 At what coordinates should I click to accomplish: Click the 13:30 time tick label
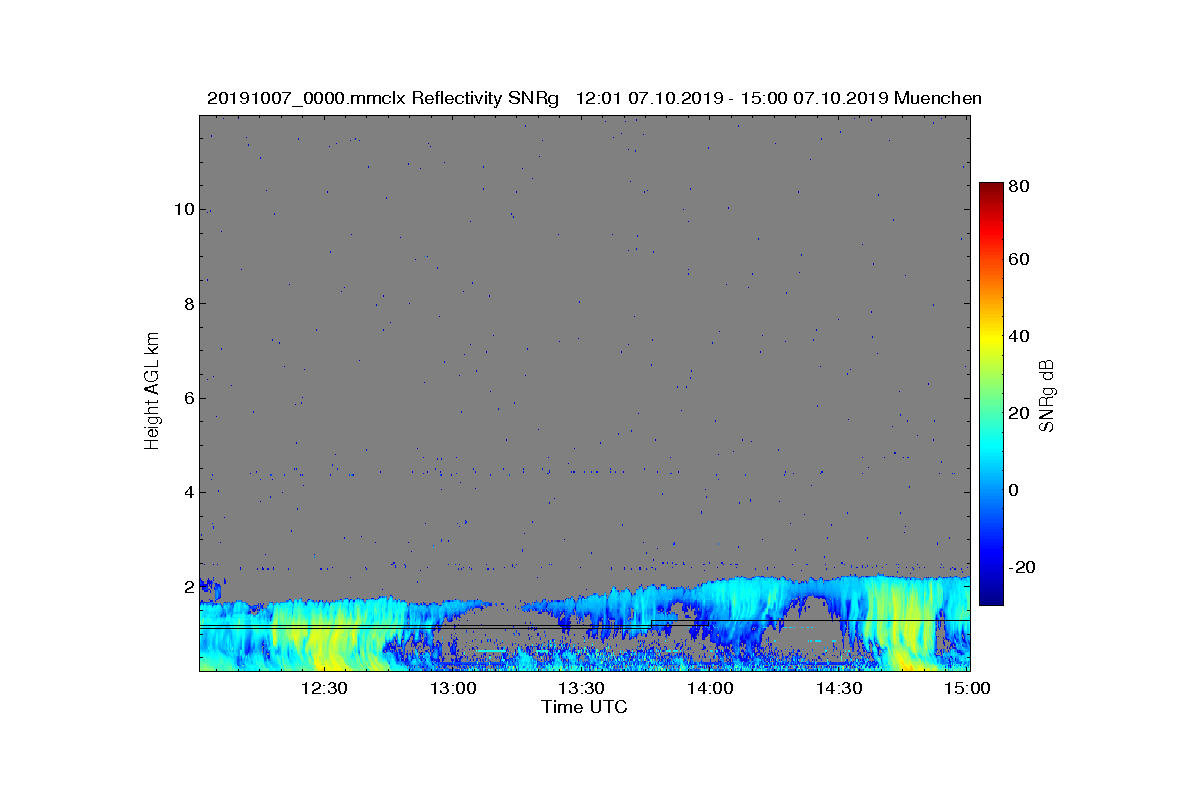click(x=580, y=688)
